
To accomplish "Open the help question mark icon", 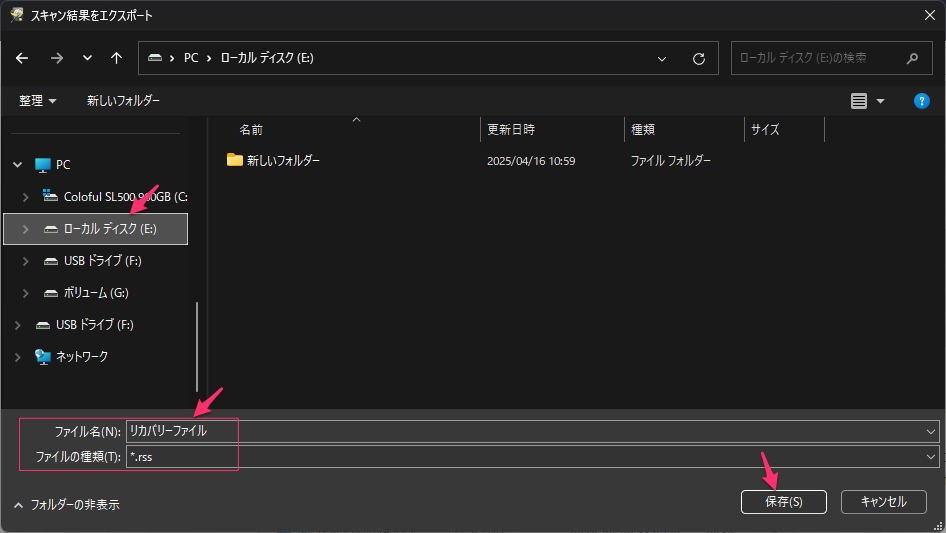I will click(922, 101).
